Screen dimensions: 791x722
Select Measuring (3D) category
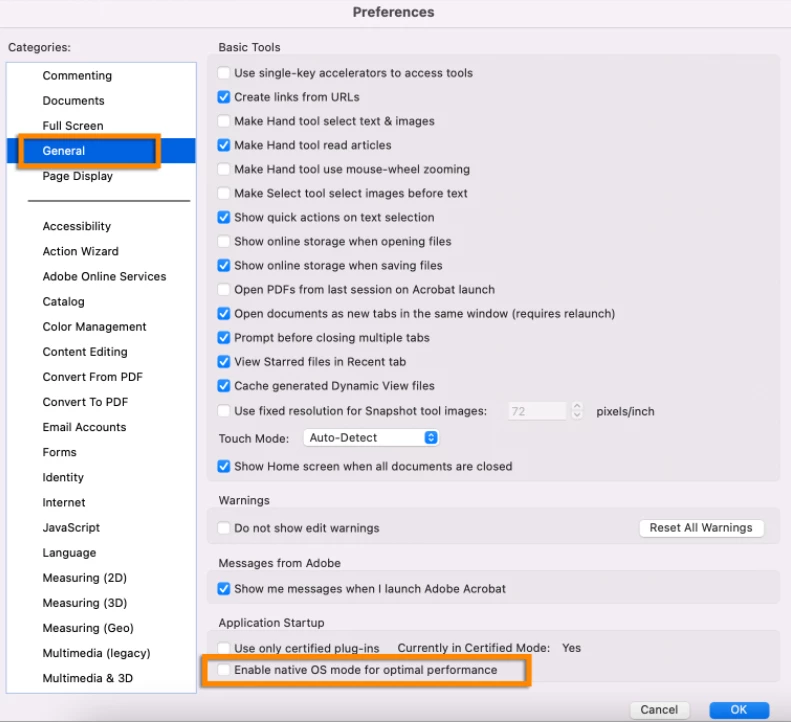click(x=85, y=603)
